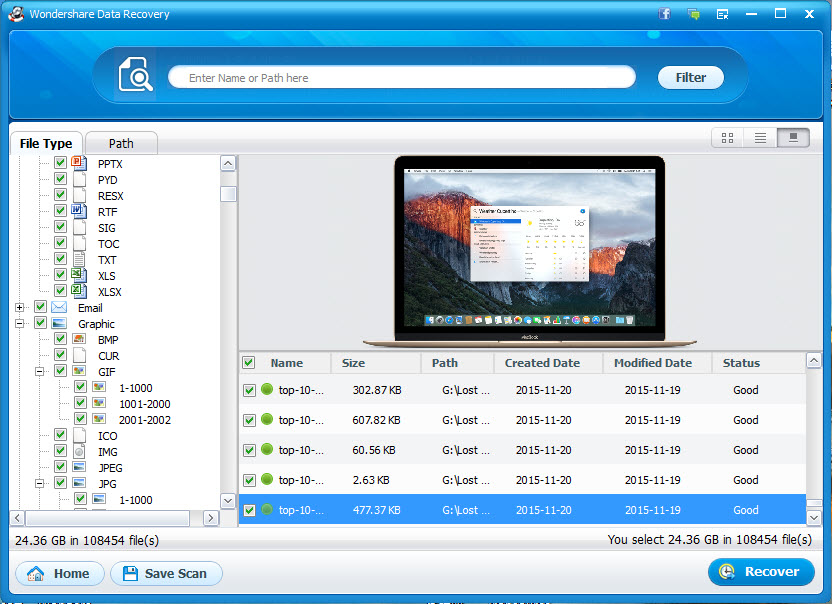Uncheck the GIF 2001-2002 checkbox
The height and width of the screenshot is (604, 832).
80,419
